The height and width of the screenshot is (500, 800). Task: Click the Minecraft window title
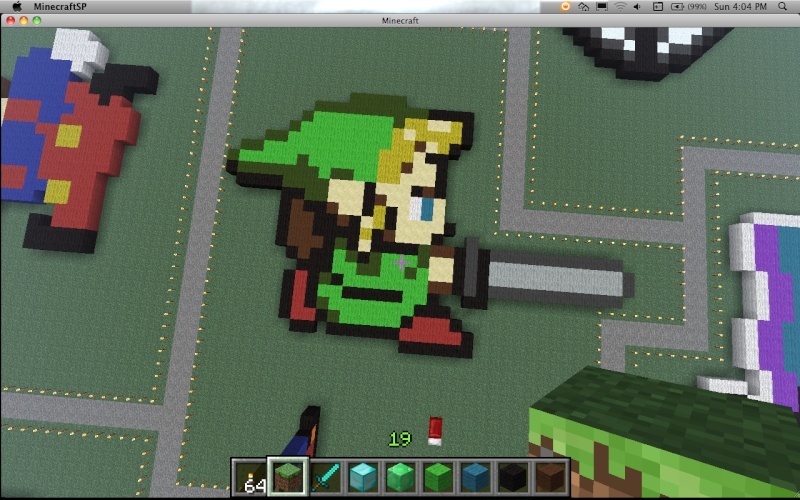click(400, 20)
